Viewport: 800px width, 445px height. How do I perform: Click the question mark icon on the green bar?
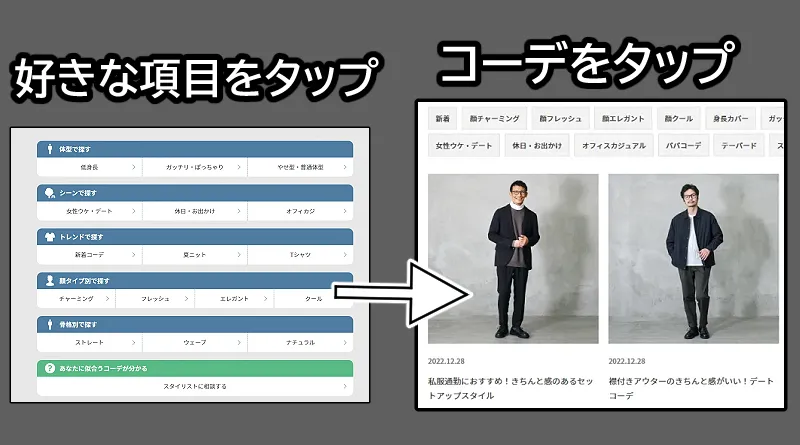click(49, 368)
